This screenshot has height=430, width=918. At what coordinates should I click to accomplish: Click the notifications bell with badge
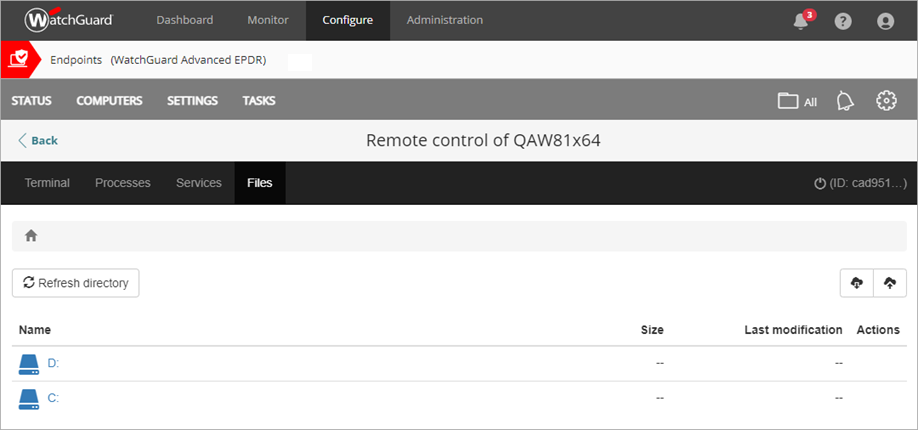coord(801,21)
